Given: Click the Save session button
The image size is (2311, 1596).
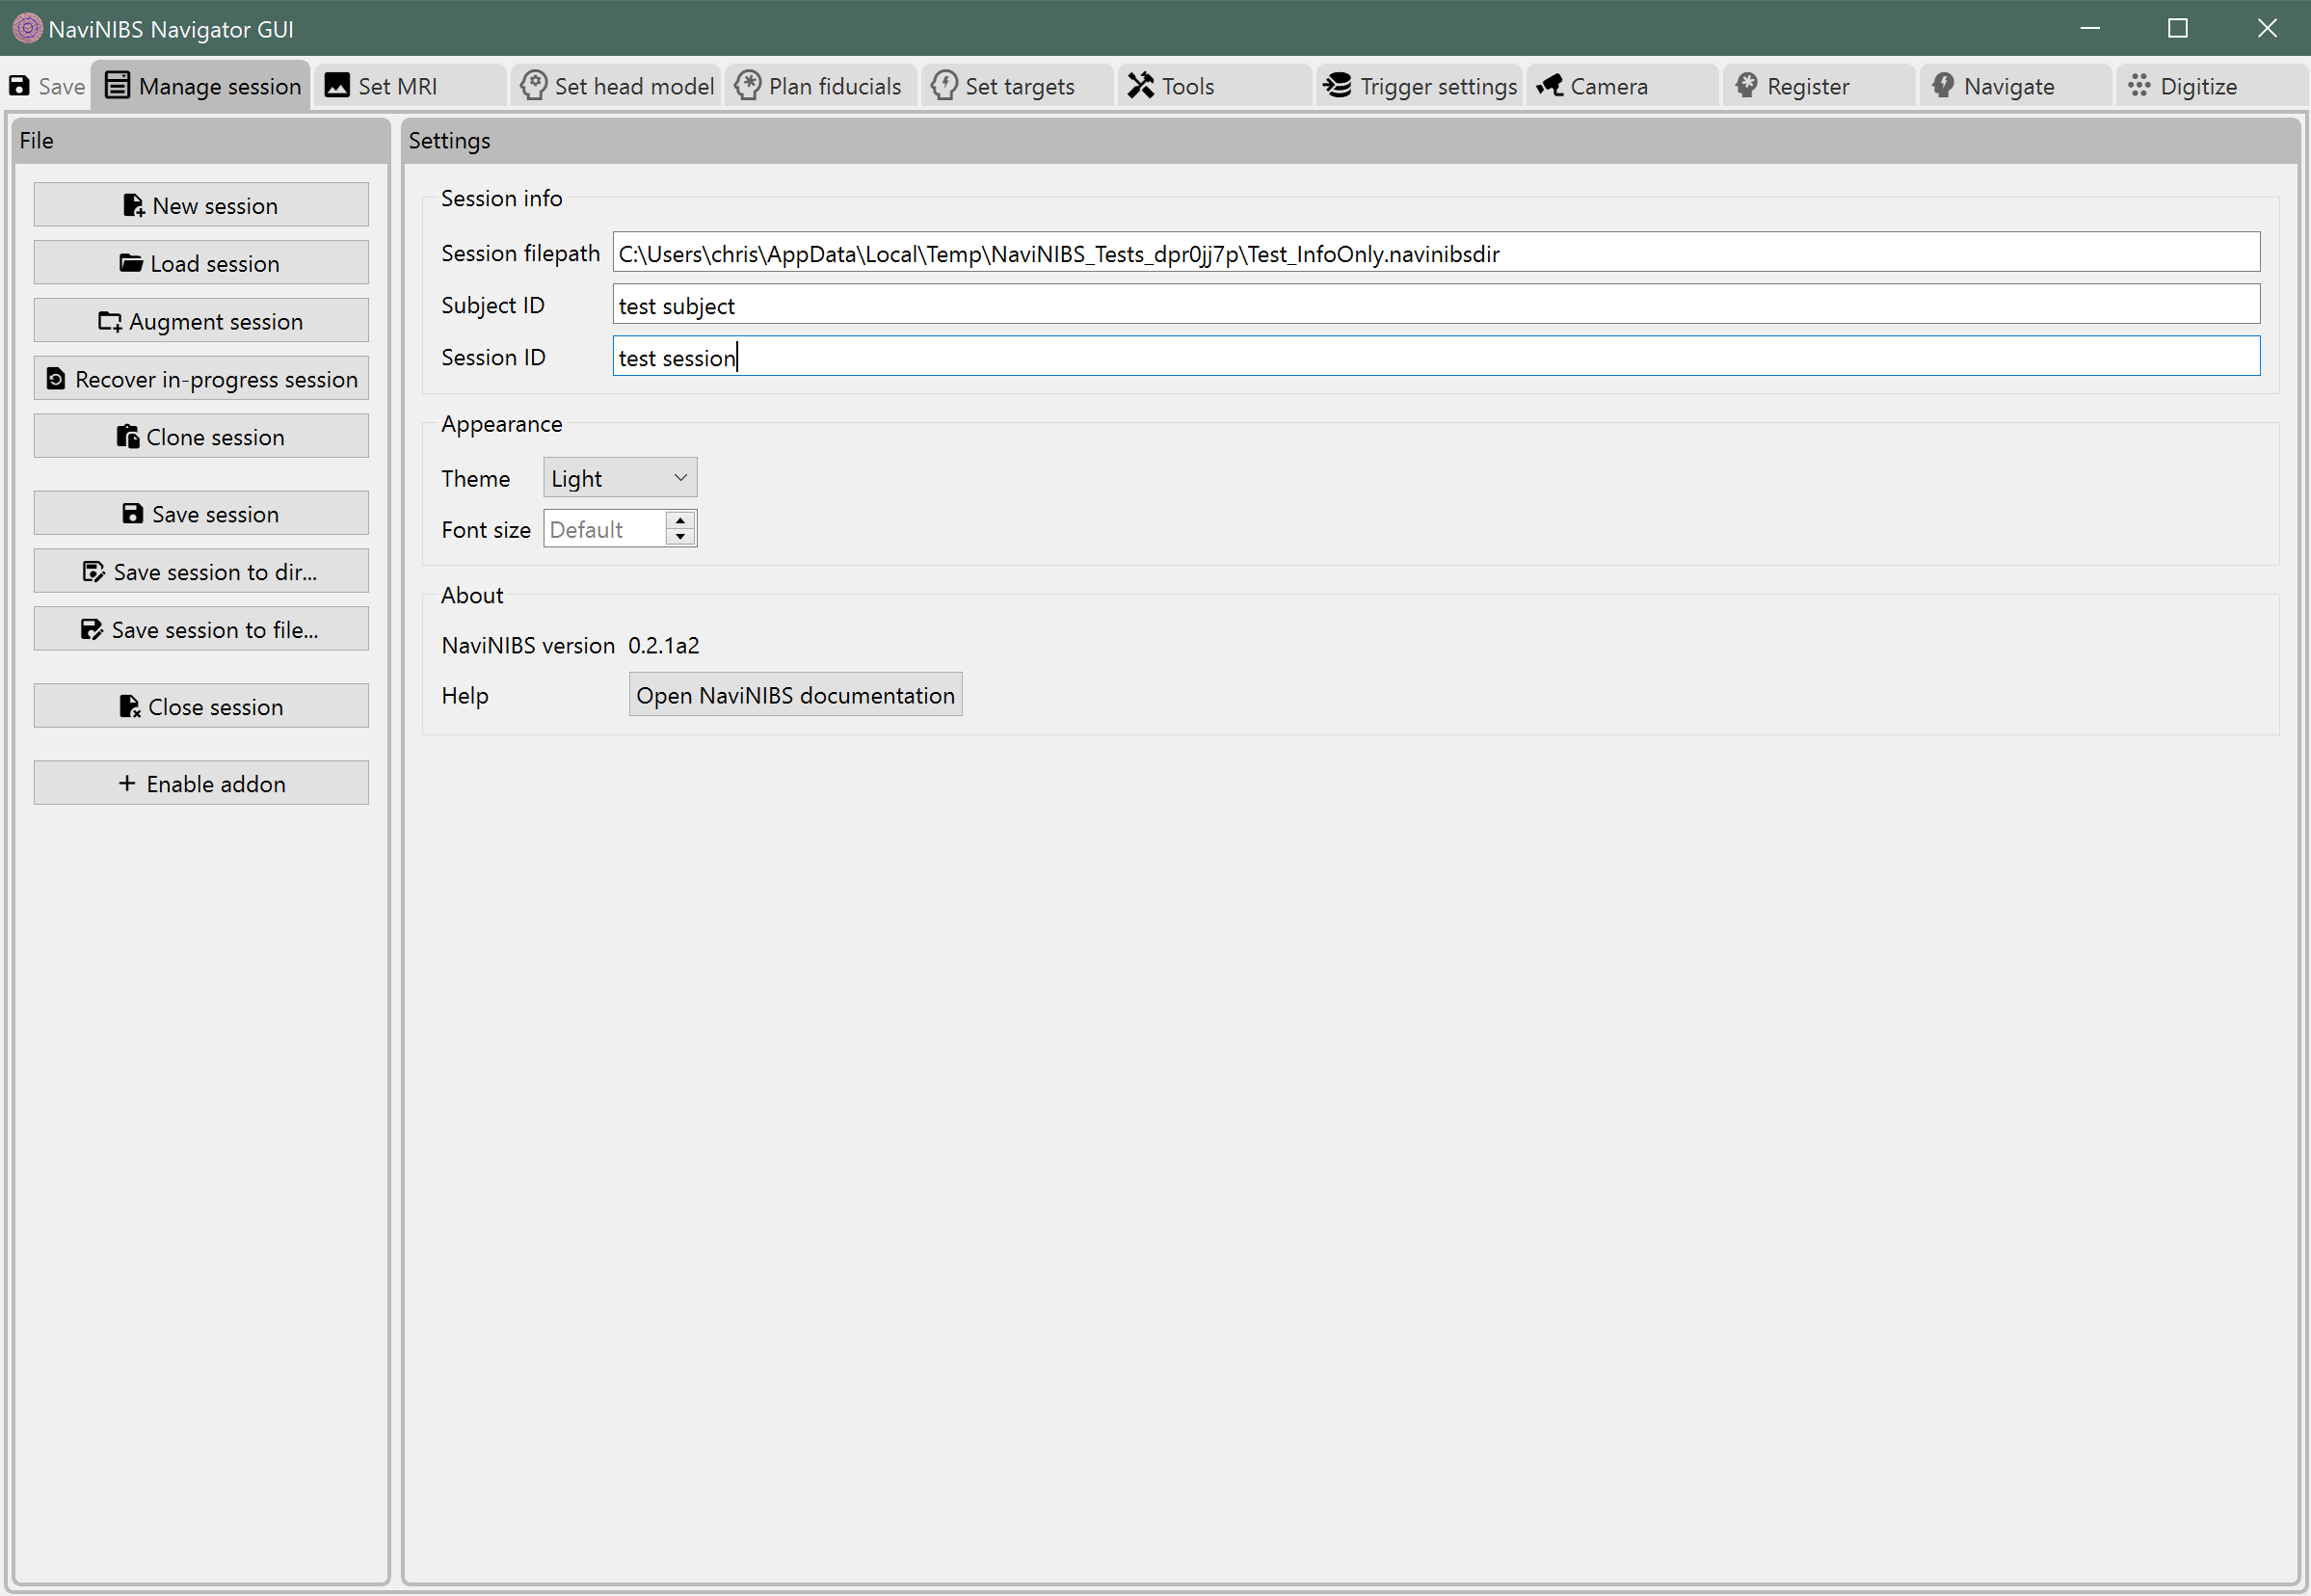Looking at the screenshot, I should pyautogui.click(x=201, y=514).
